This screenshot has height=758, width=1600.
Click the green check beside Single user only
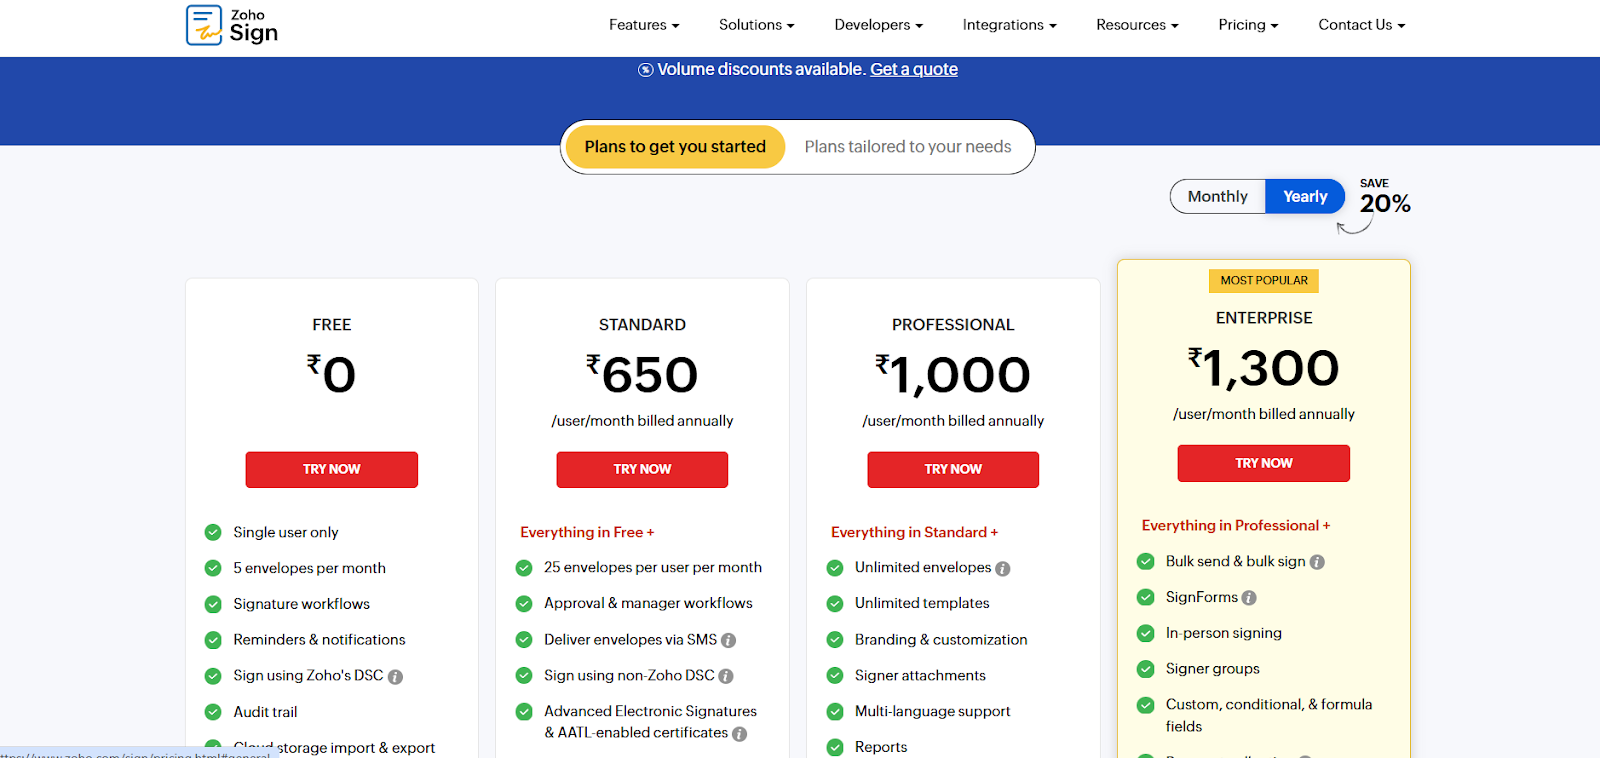(213, 532)
